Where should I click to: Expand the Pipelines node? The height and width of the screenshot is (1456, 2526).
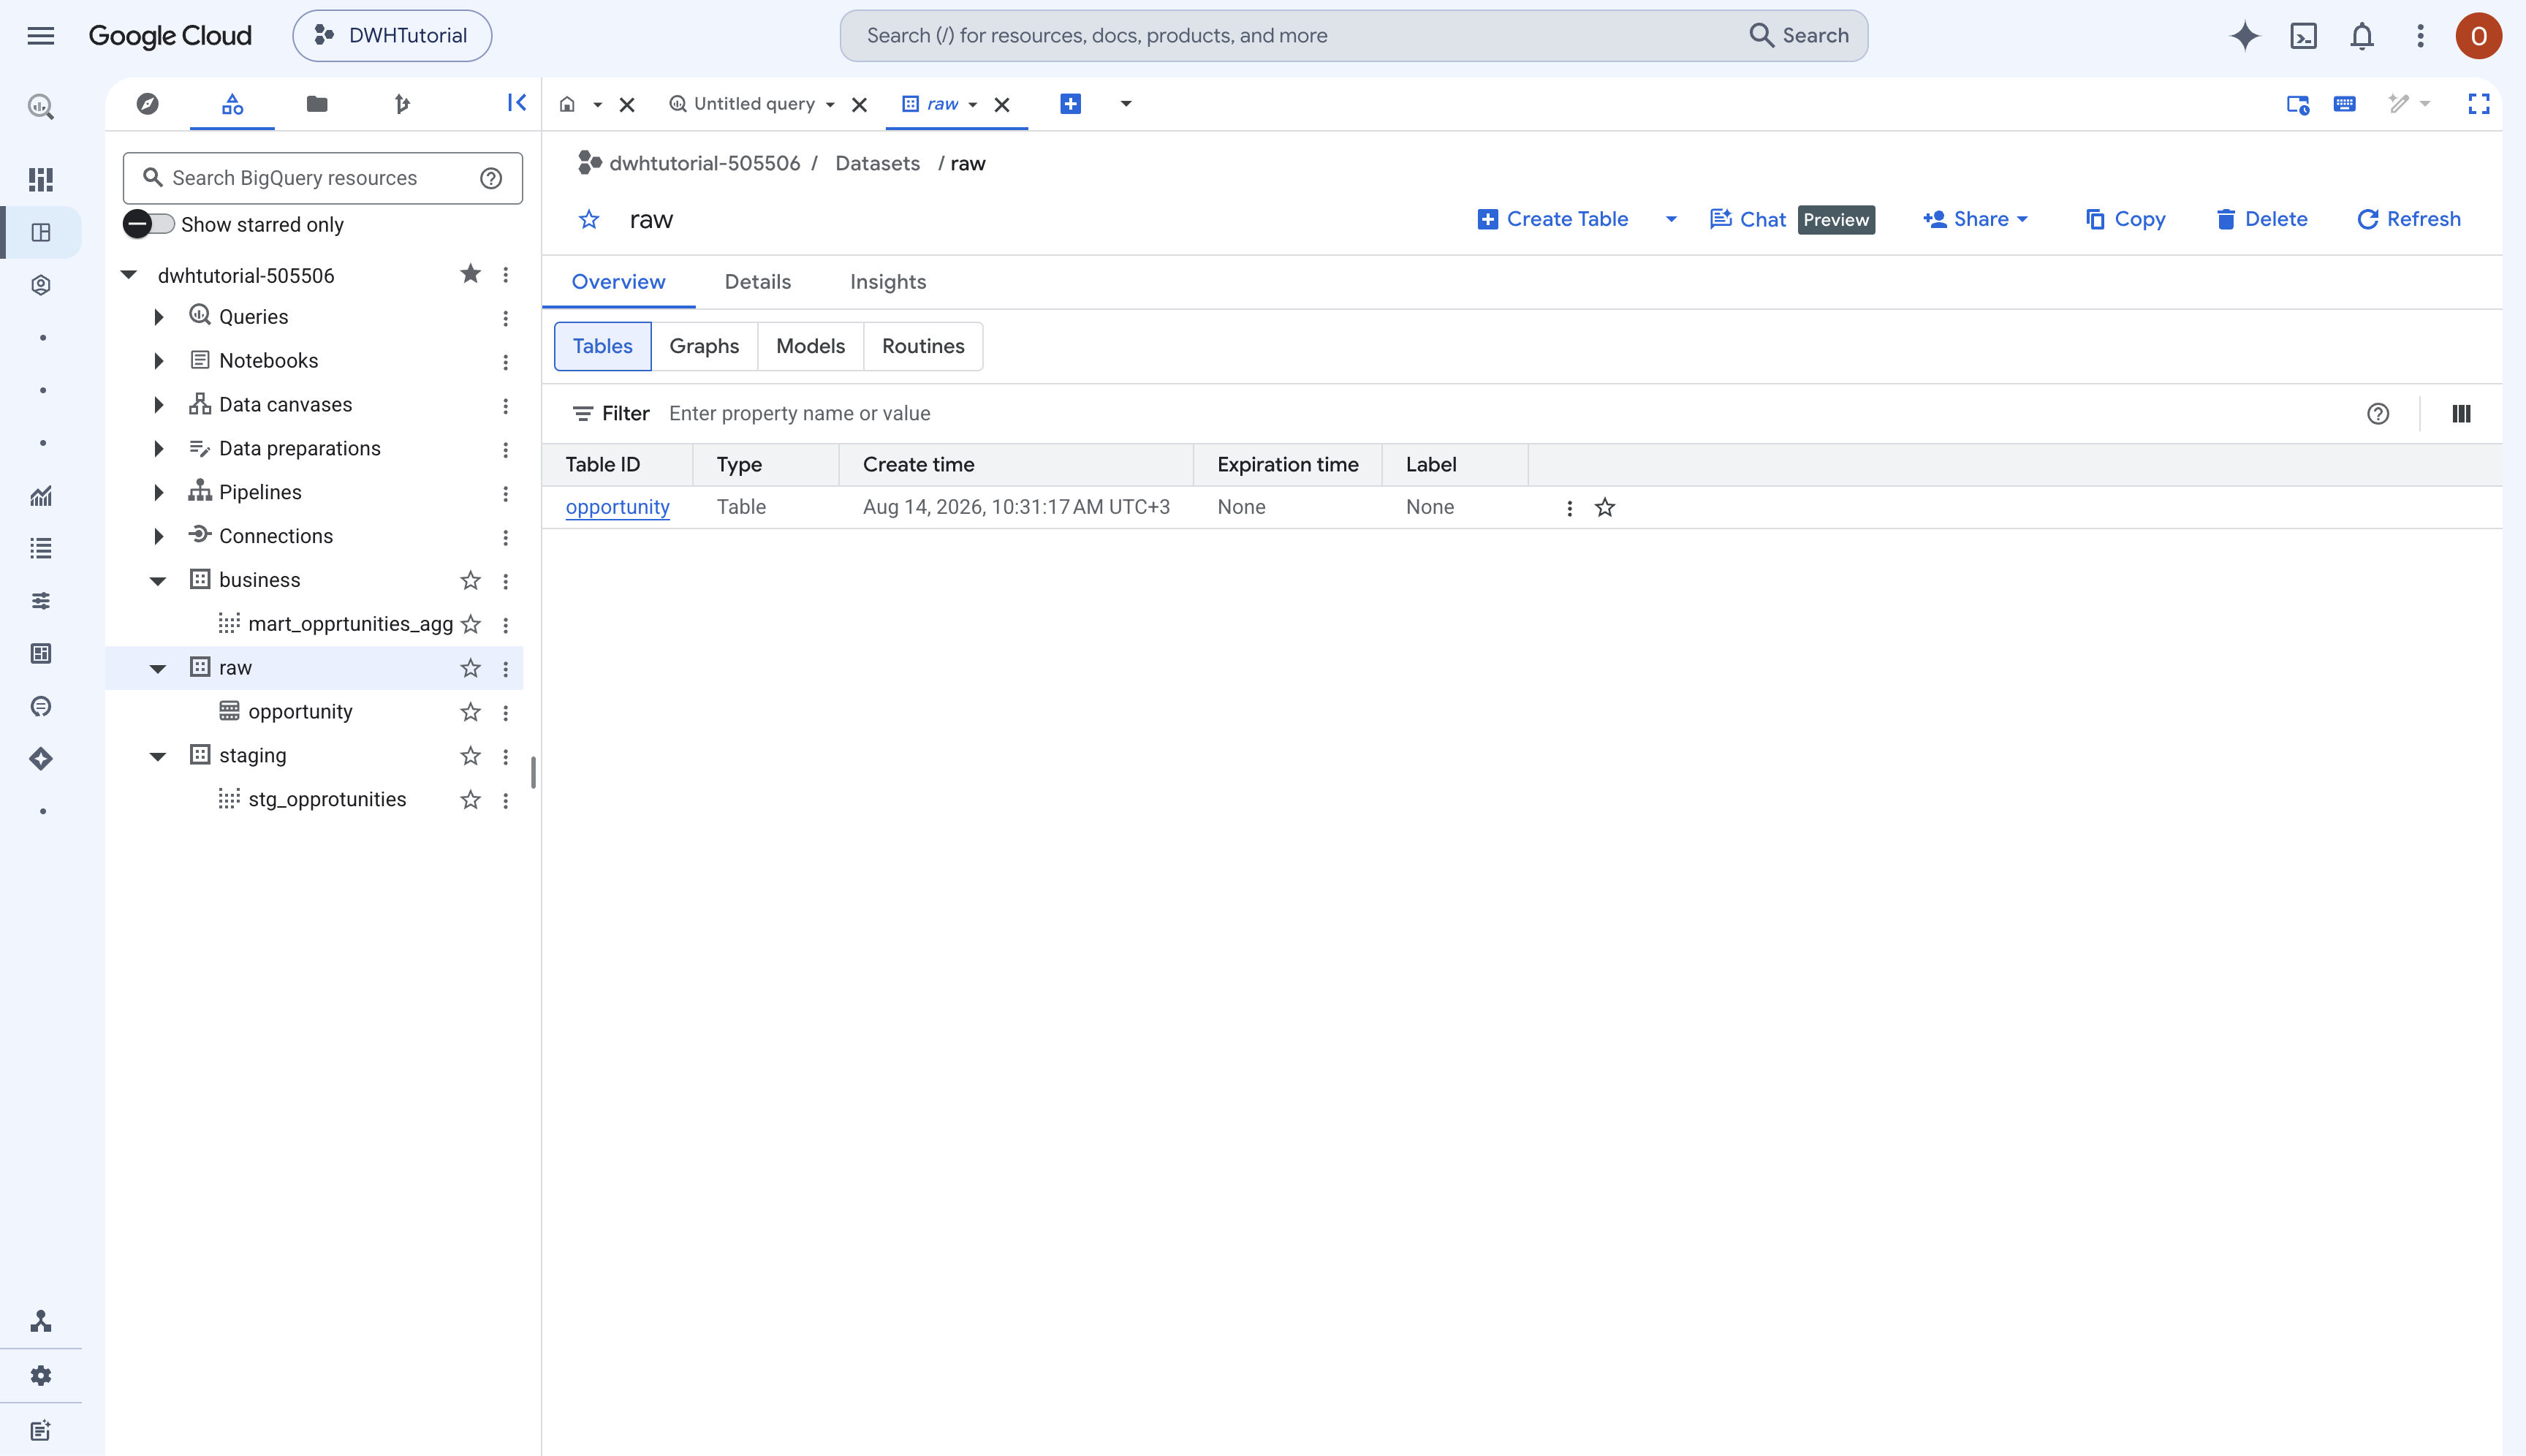tap(158, 492)
